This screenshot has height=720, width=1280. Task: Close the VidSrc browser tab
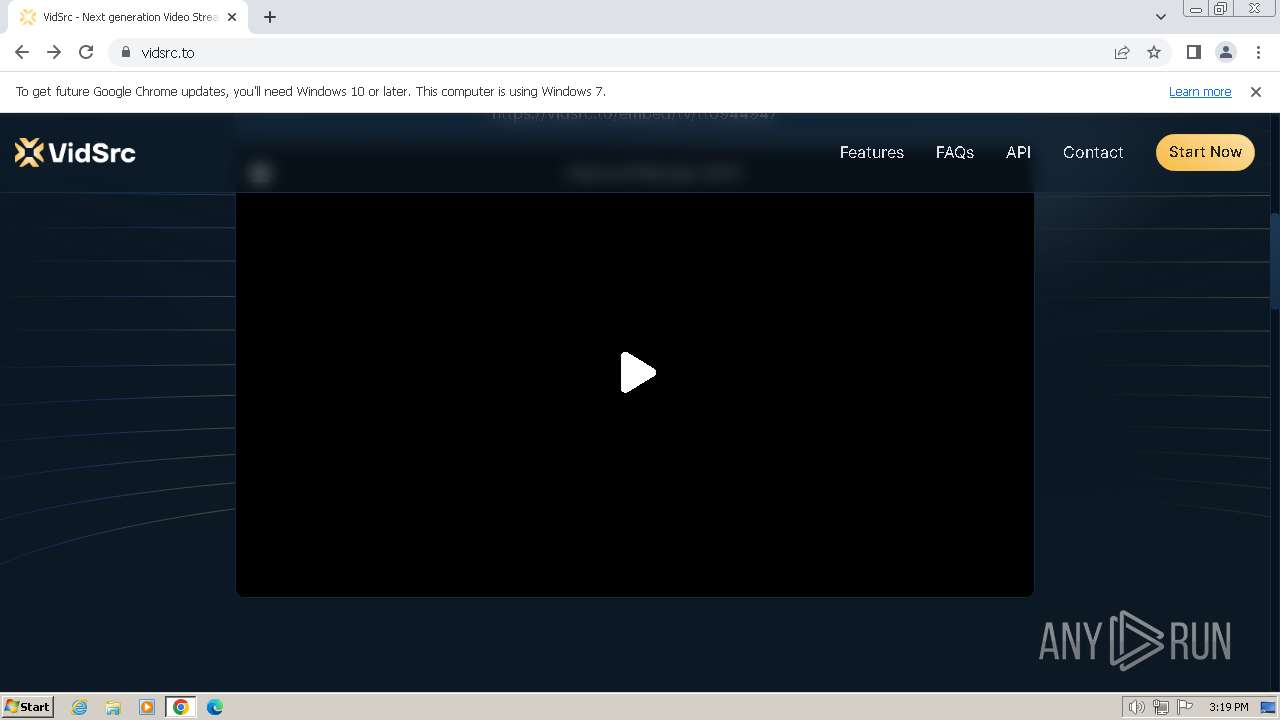[232, 17]
